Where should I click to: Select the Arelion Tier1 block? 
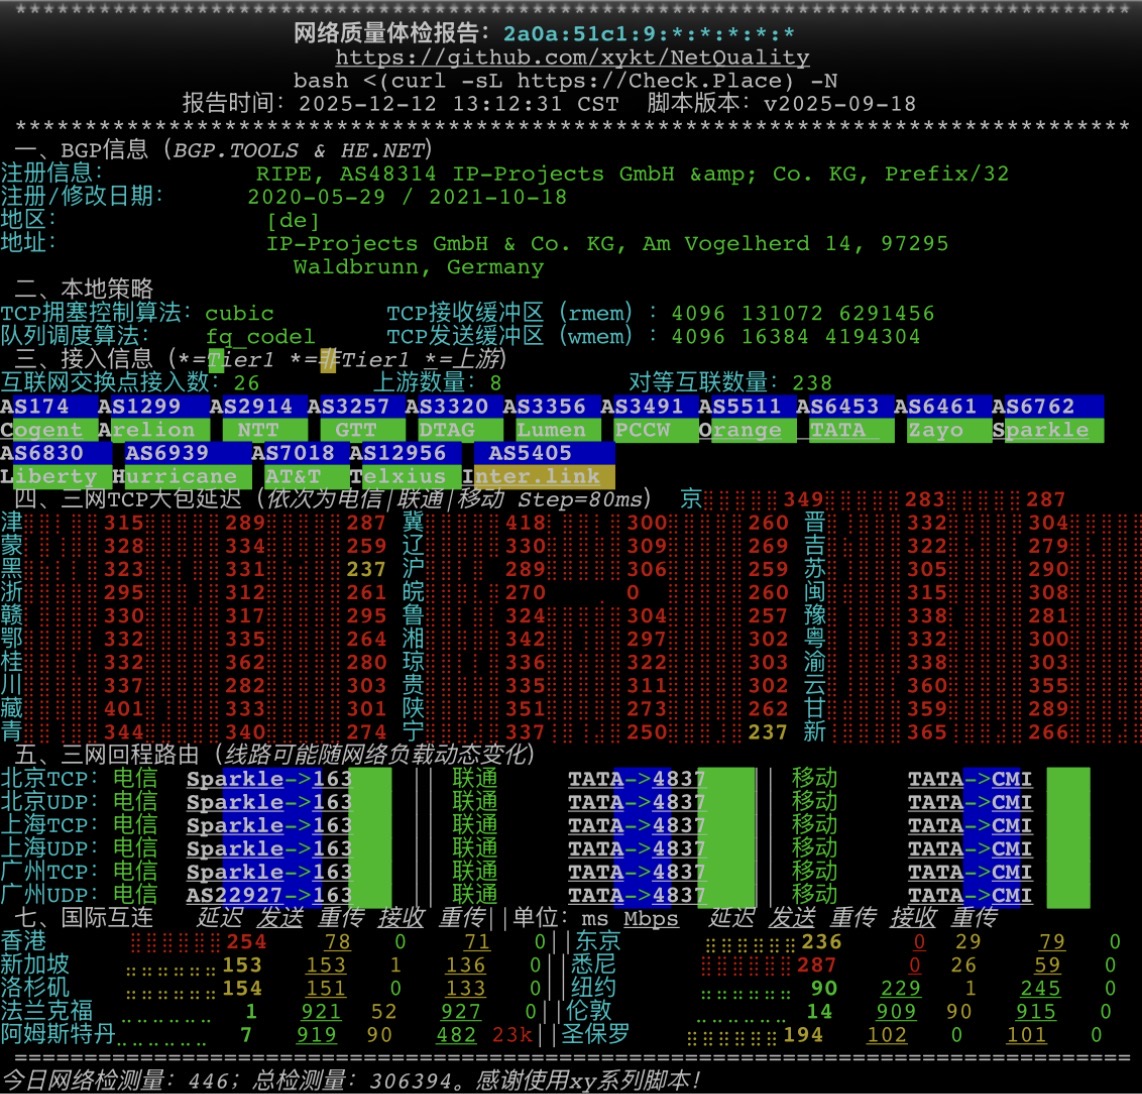coord(148,430)
